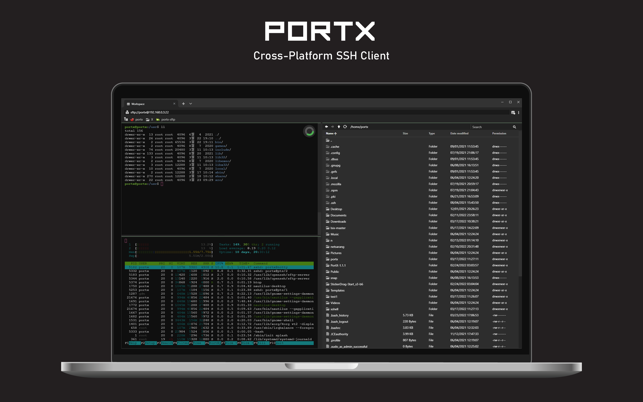
Task: Go back in the SFTP file browser
Action: click(x=326, y=127)
